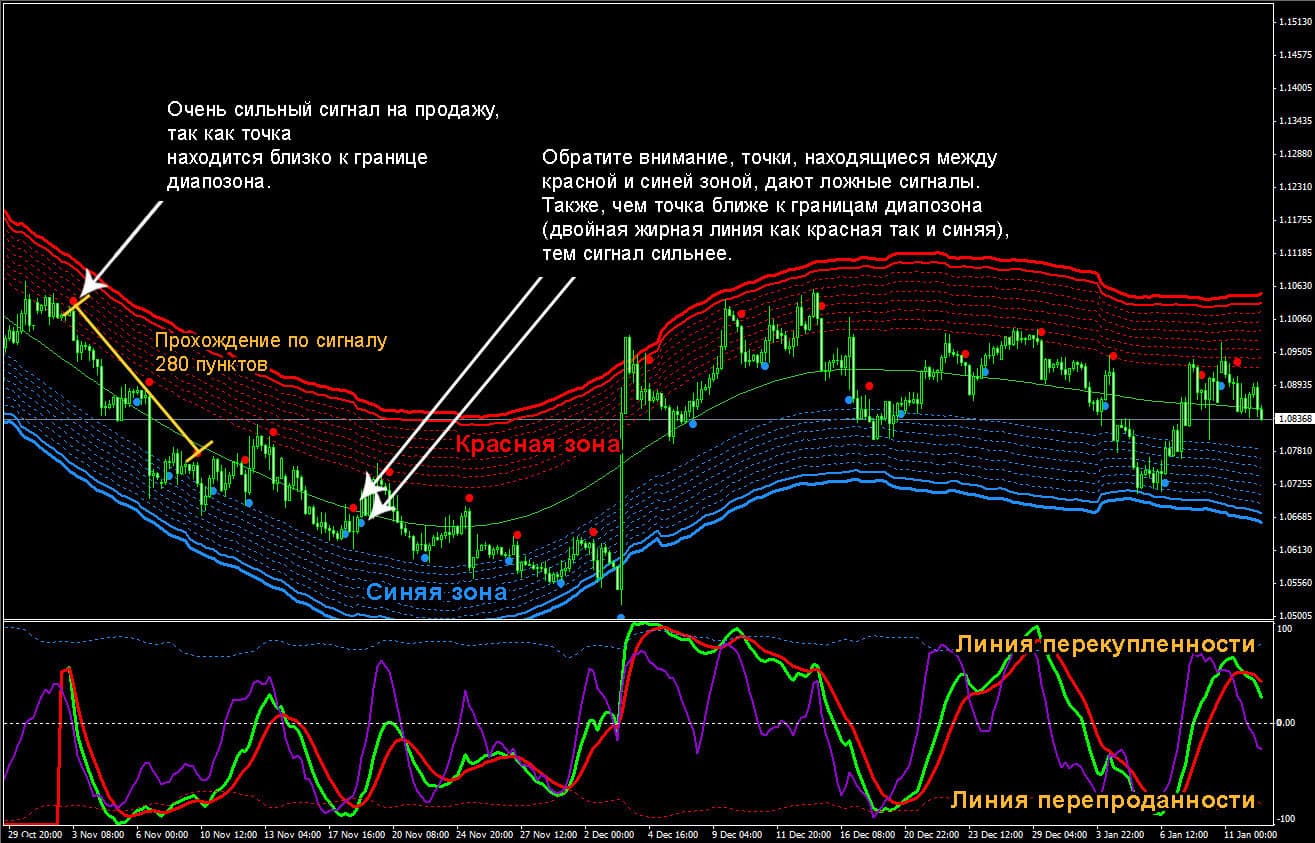
Task: Click the 4 Dec 16:00 time label
Action: pos(675,833)
